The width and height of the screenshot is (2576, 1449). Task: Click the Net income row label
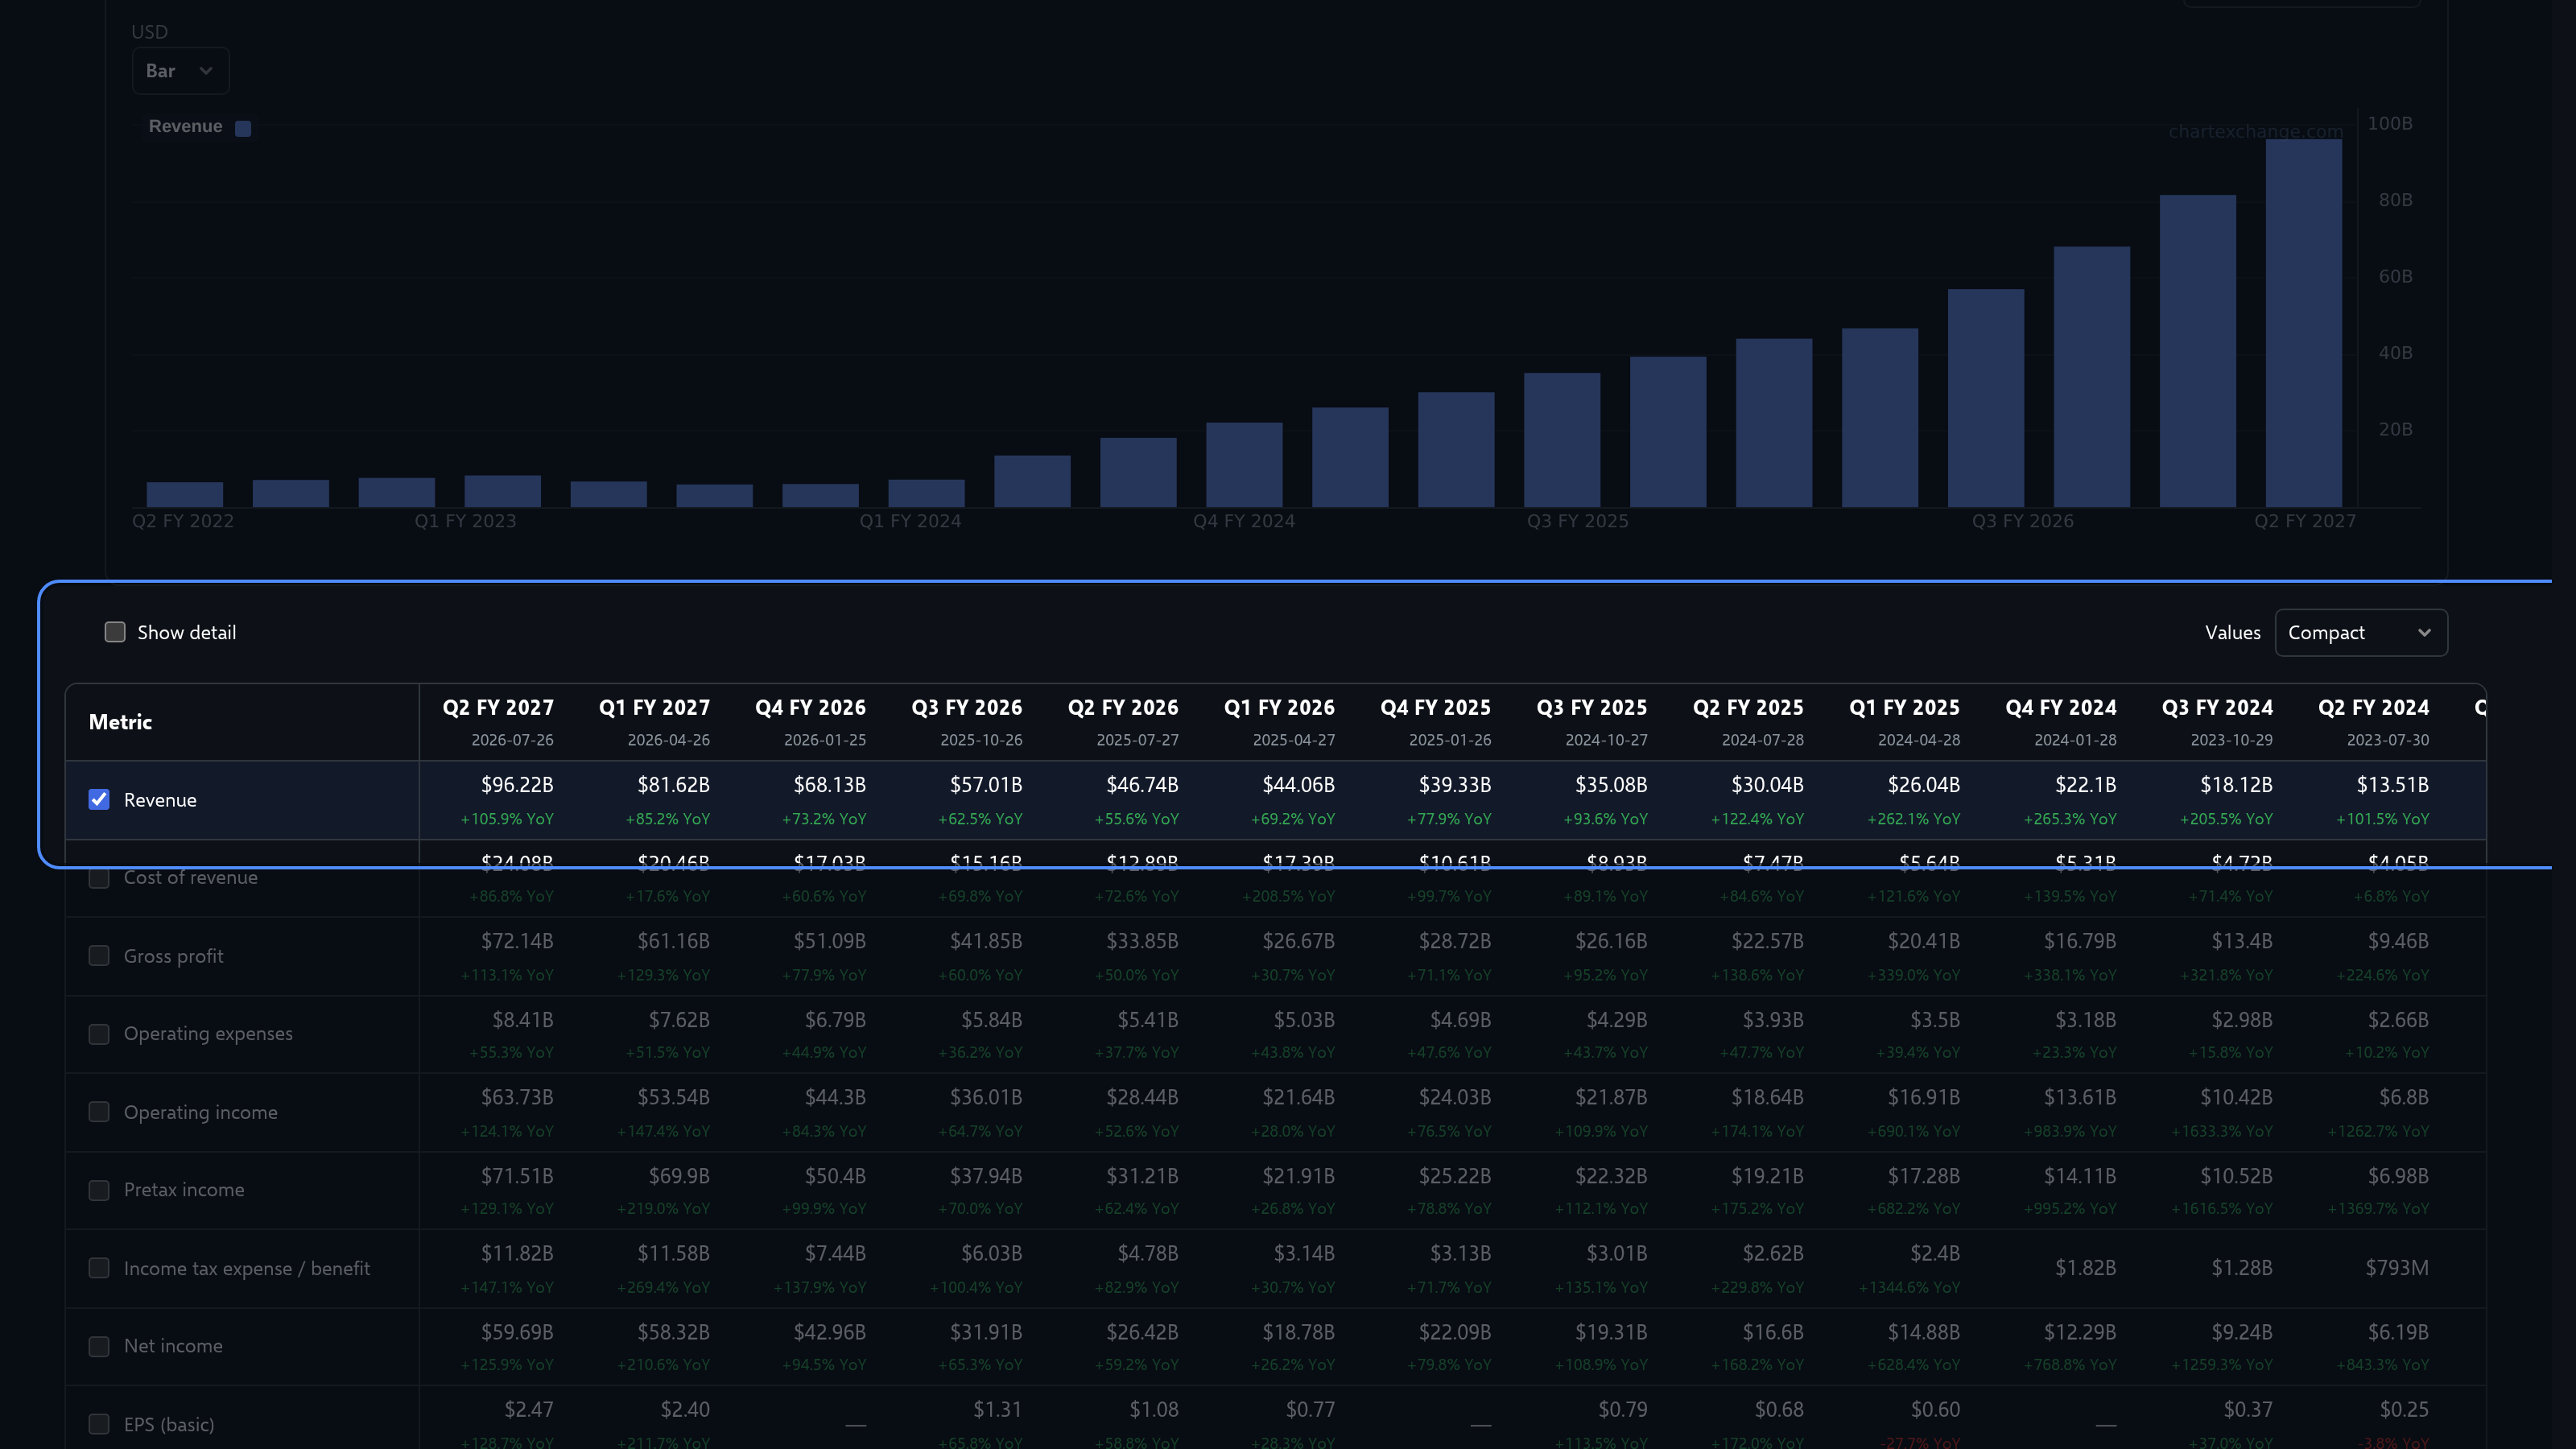173,1346
